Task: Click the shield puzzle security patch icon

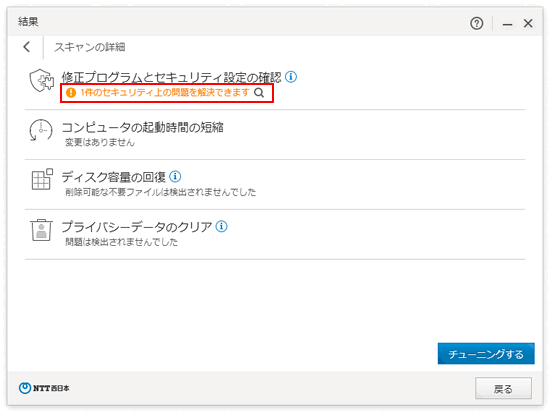Action: (x=41, y=80)
